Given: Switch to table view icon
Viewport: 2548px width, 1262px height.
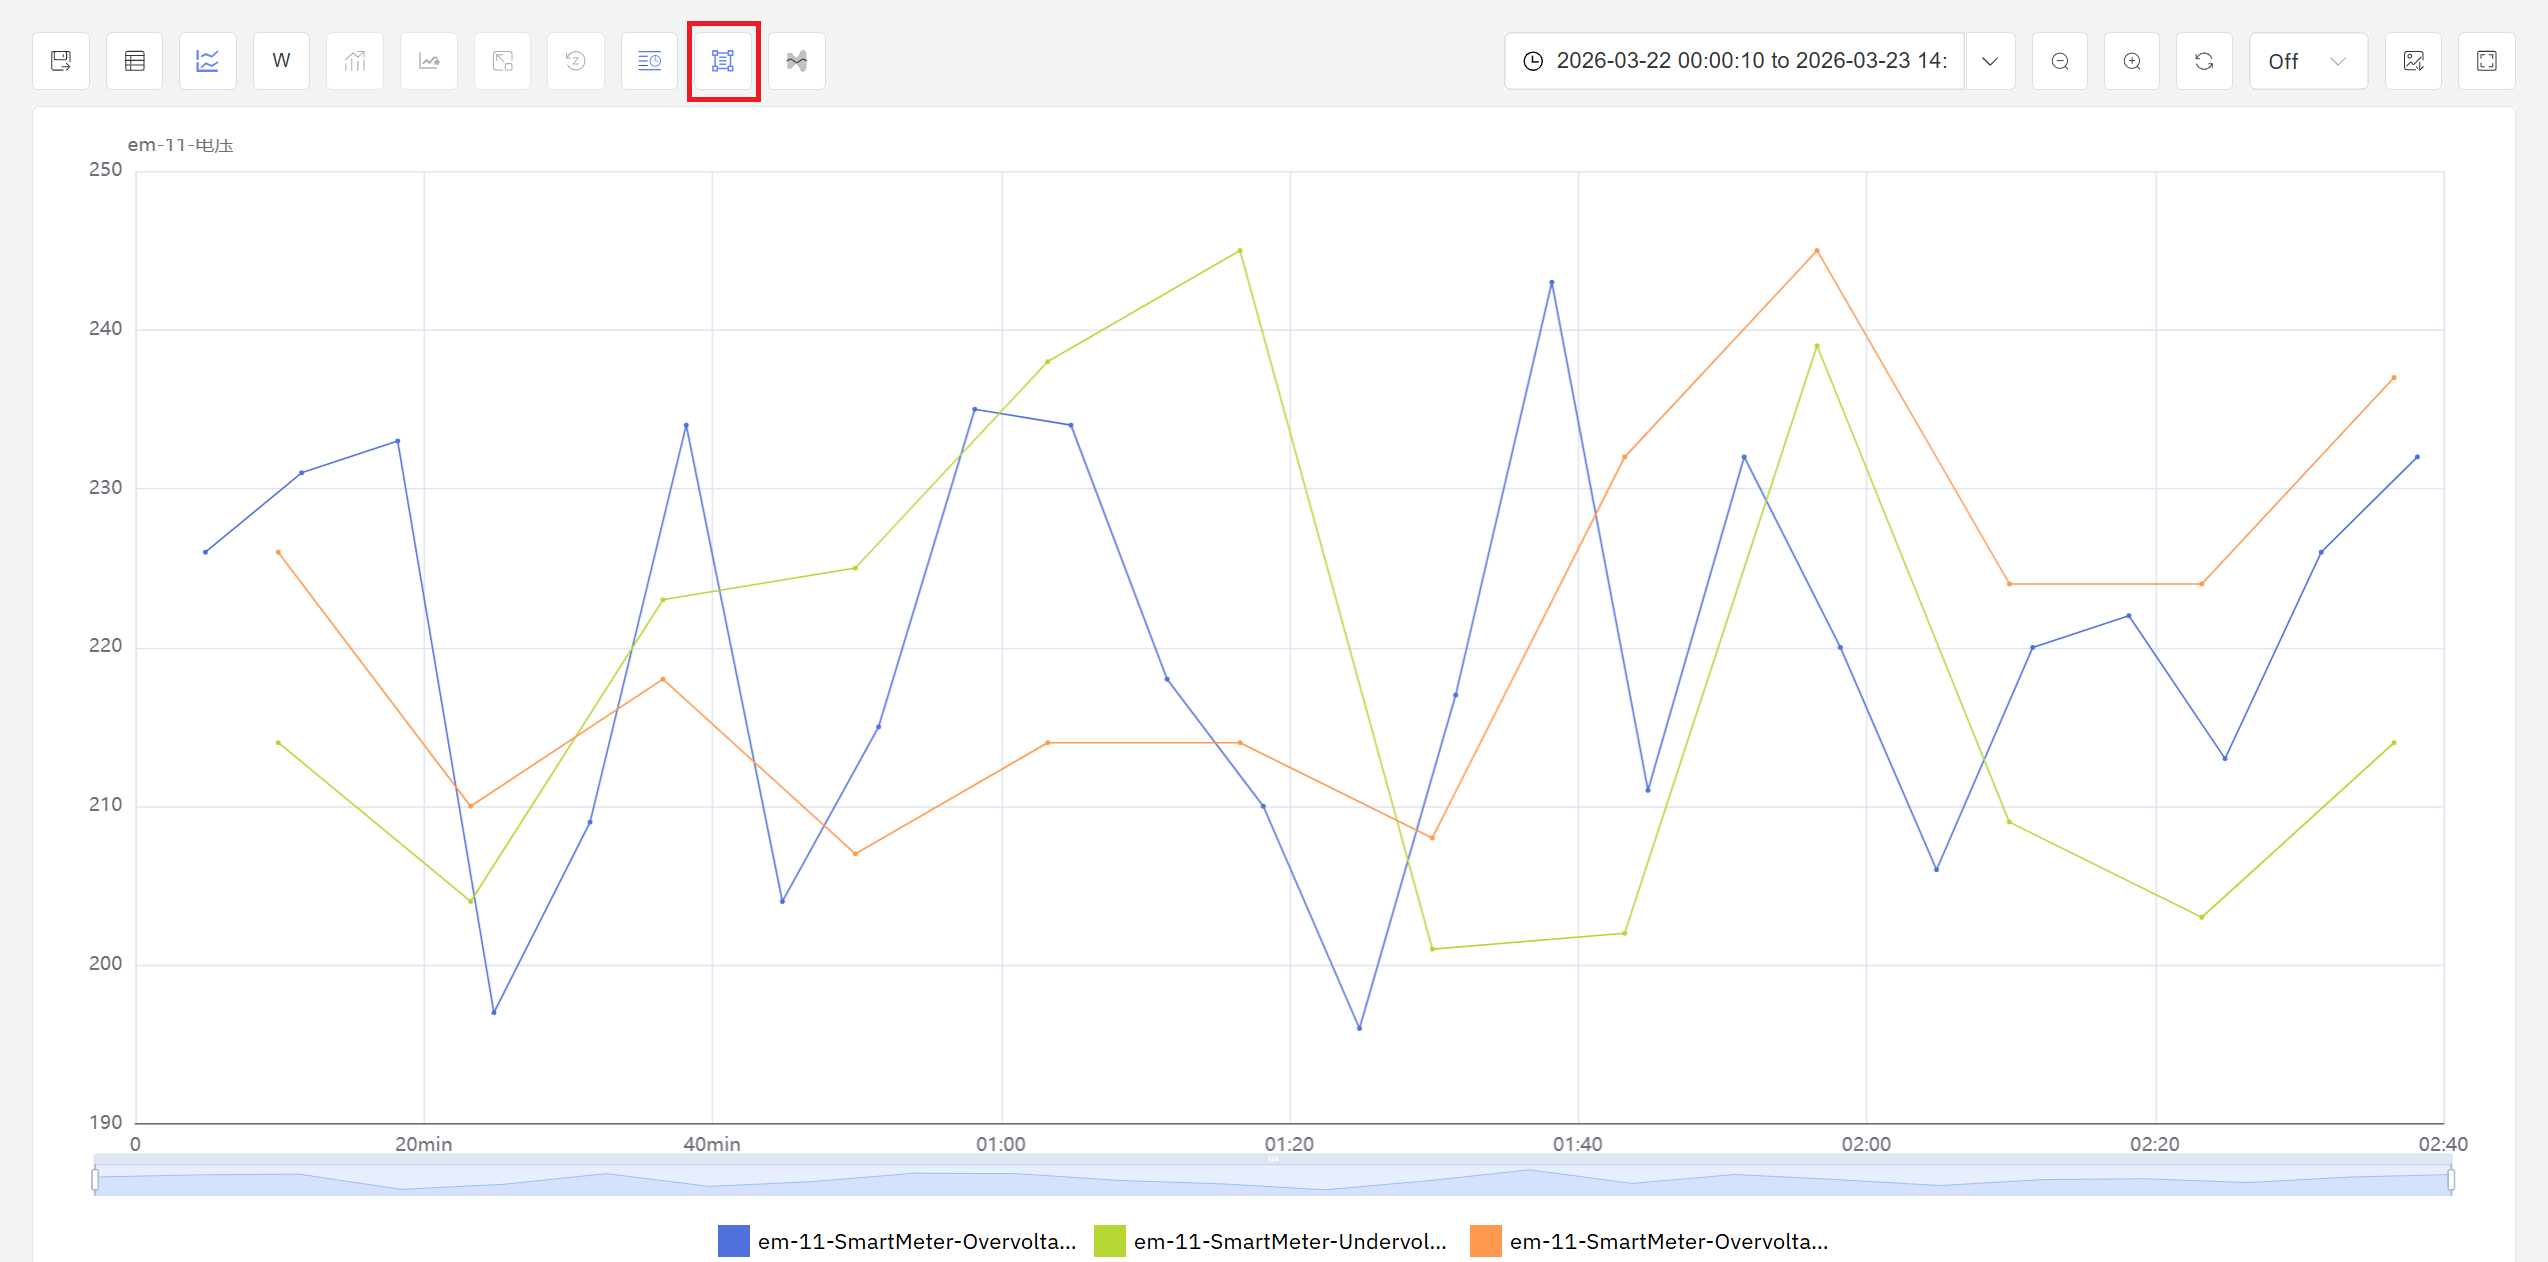Looking at the screenshot, I should point(135,61).
